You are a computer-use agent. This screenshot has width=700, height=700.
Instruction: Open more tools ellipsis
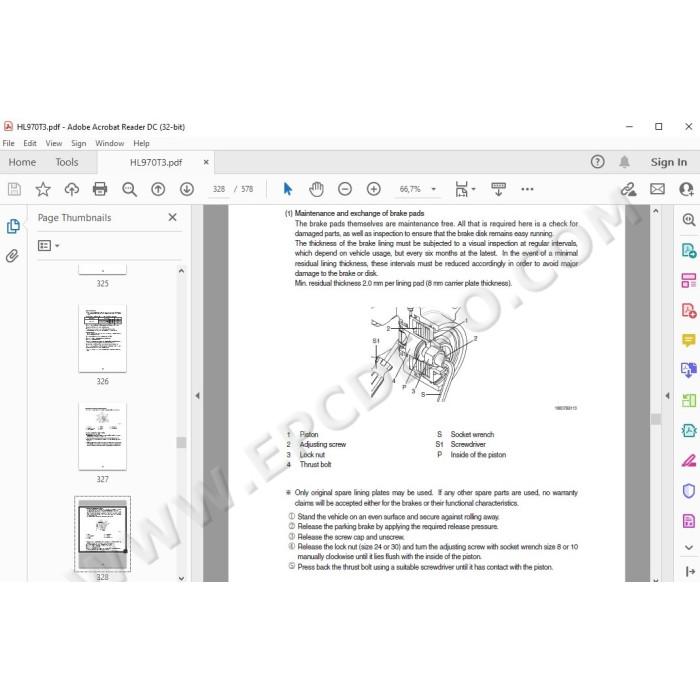(x=527, y=189)
